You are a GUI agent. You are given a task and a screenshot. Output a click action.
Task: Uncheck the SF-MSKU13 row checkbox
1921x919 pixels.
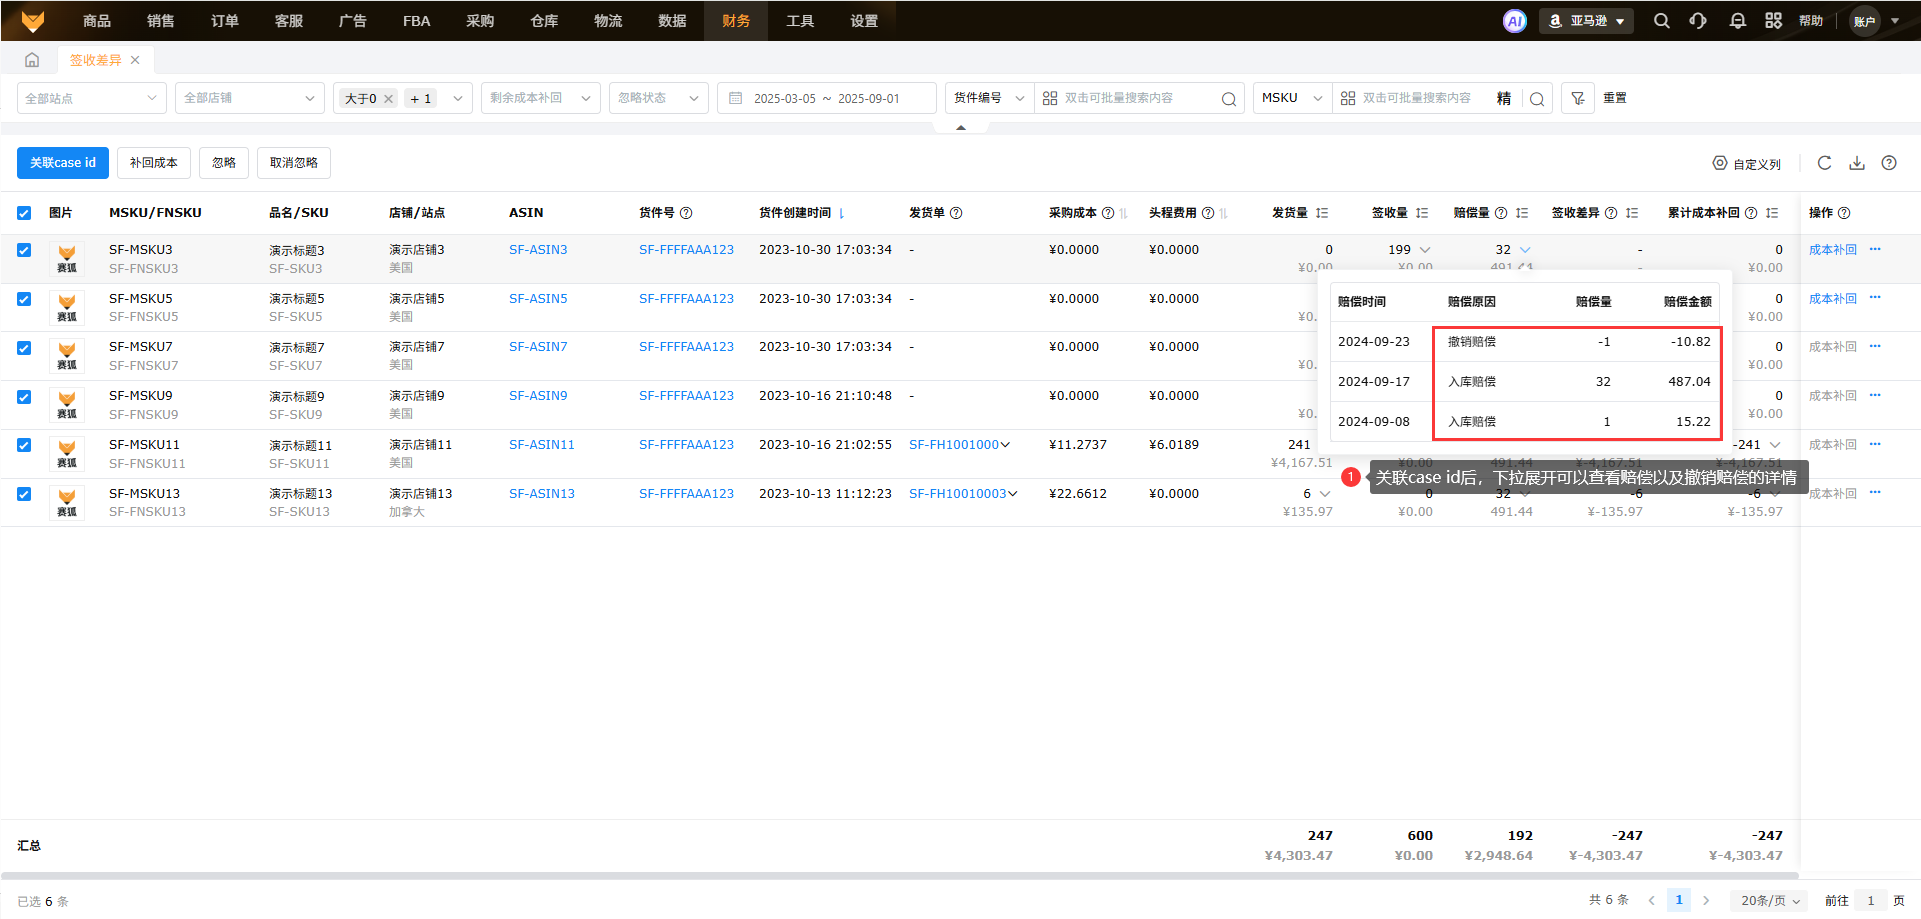tap(24, 494)
